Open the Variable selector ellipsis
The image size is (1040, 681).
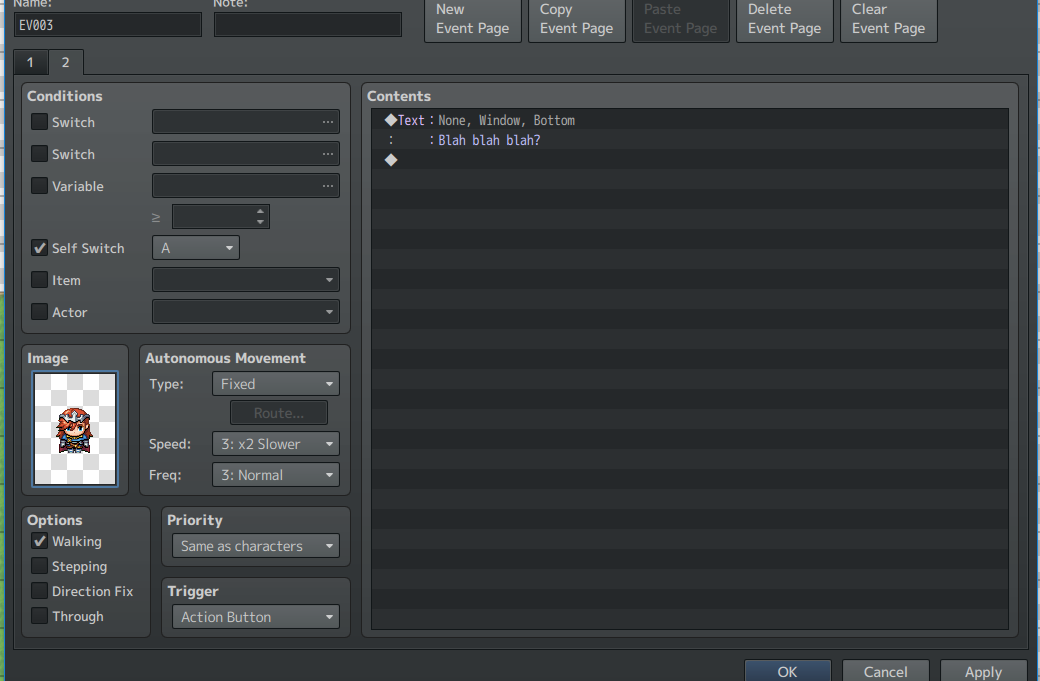coord(328,186)
